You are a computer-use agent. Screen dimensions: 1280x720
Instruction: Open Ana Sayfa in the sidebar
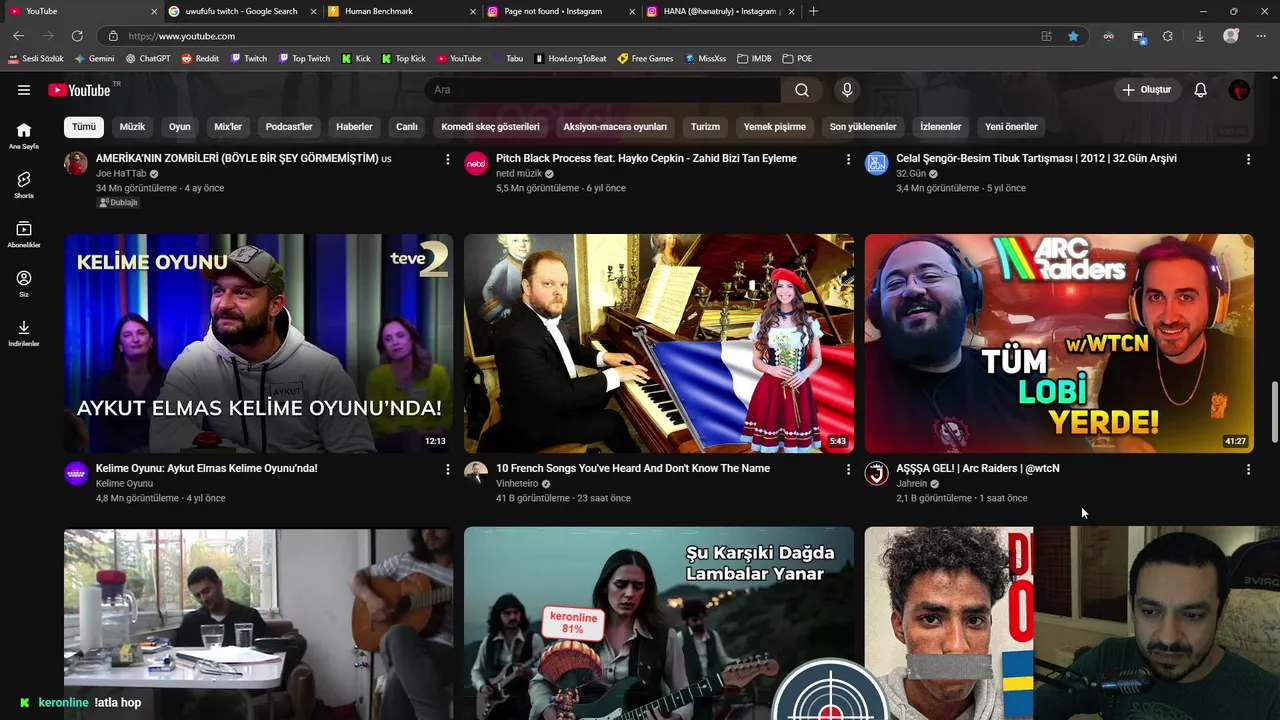(24, 136)
